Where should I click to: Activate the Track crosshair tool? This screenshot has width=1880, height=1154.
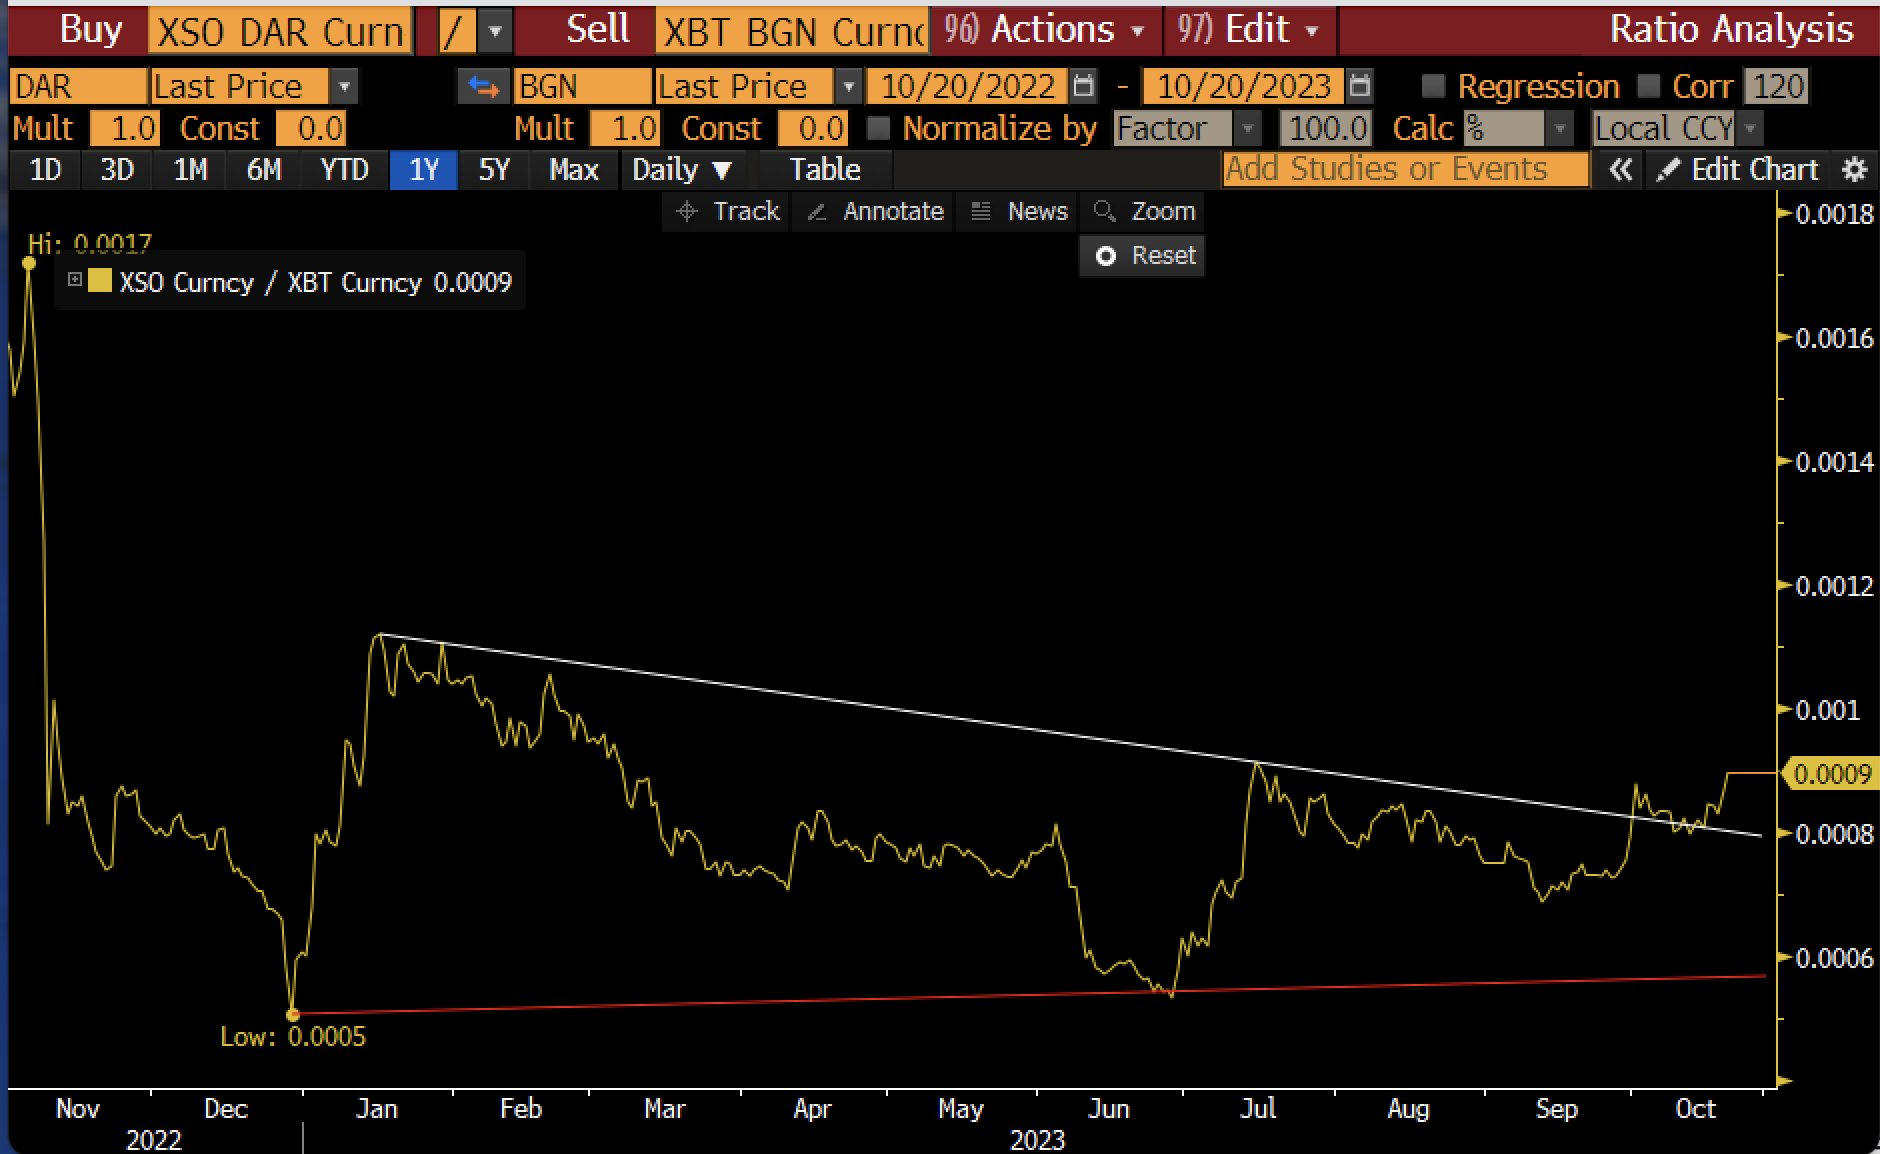click(x=727, y=212)
